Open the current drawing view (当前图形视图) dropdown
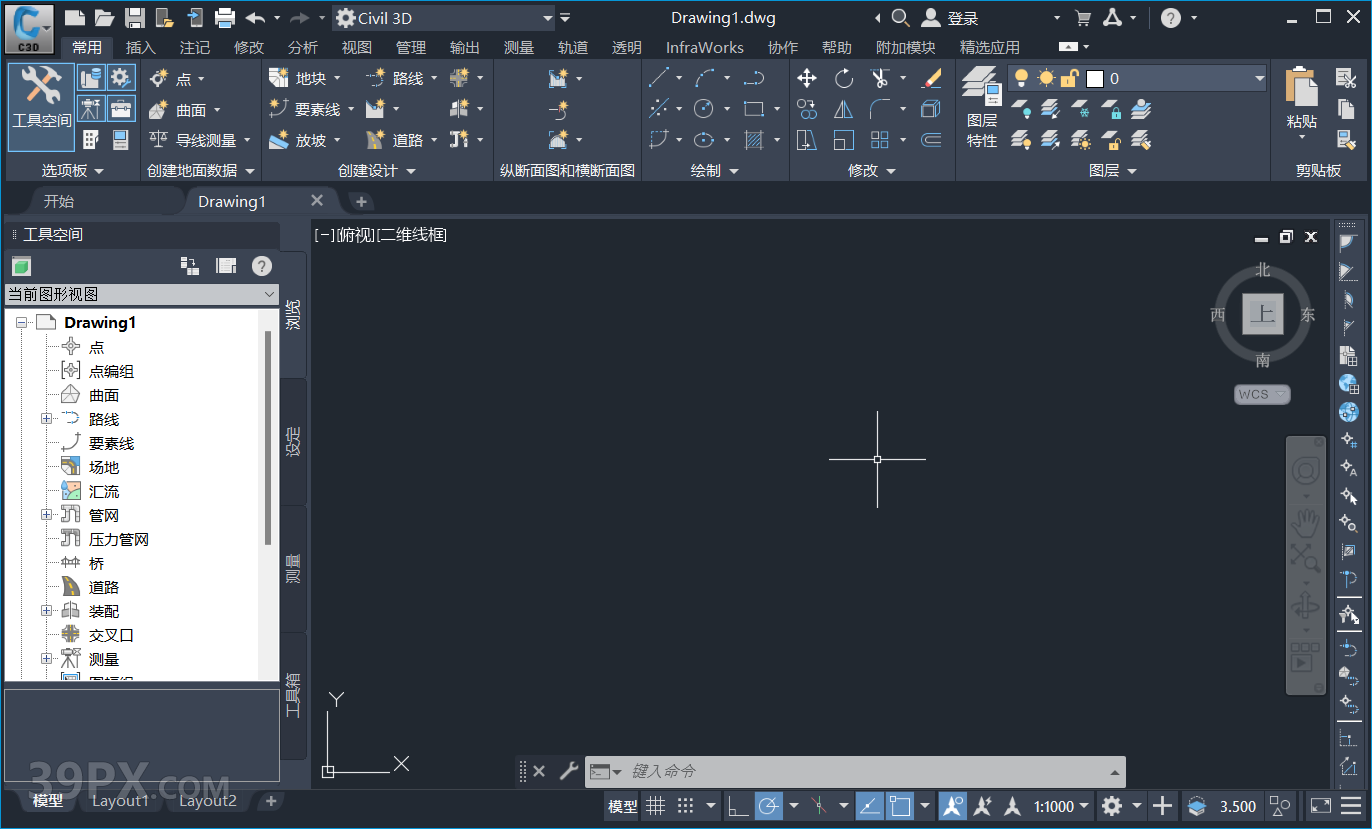The width and height of the screenshot is (1372, 829). (x=141, y=294)
